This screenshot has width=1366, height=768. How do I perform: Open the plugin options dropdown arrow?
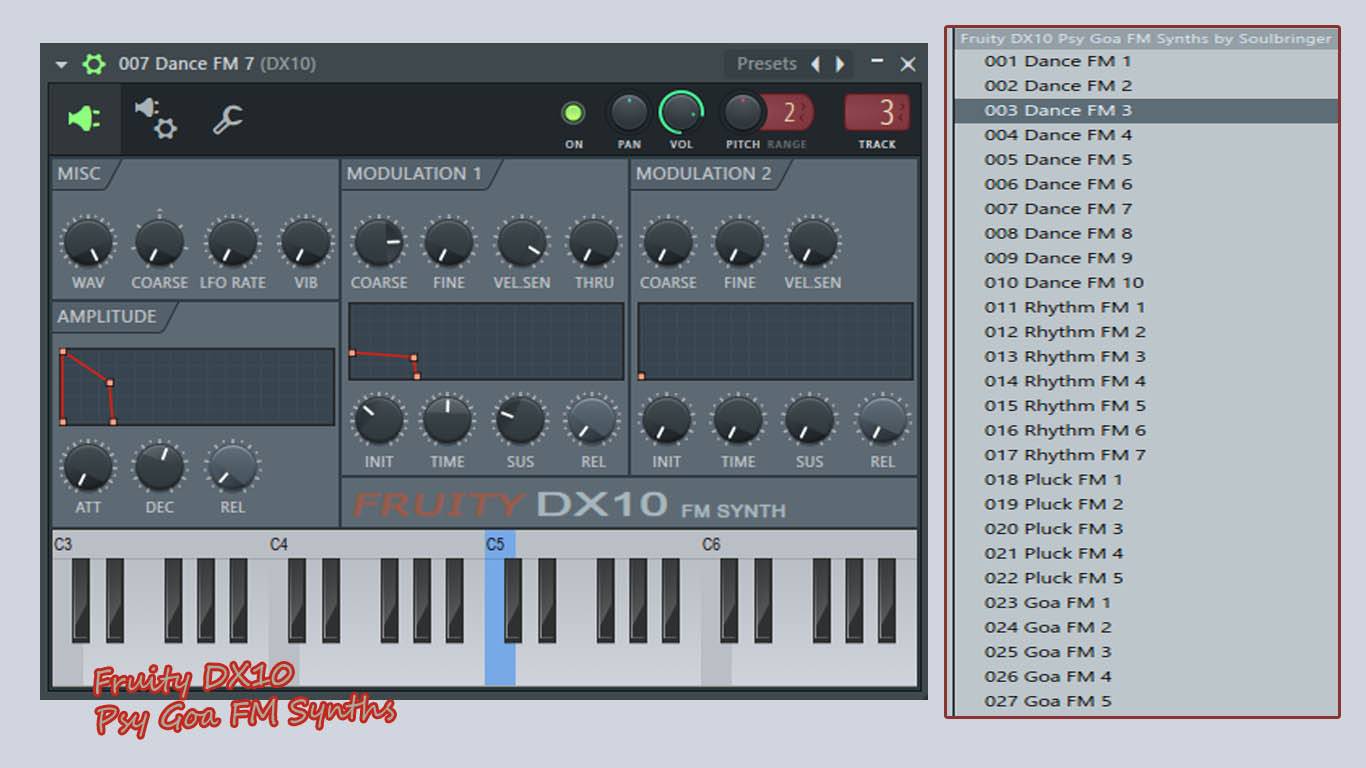click(61, 65)
